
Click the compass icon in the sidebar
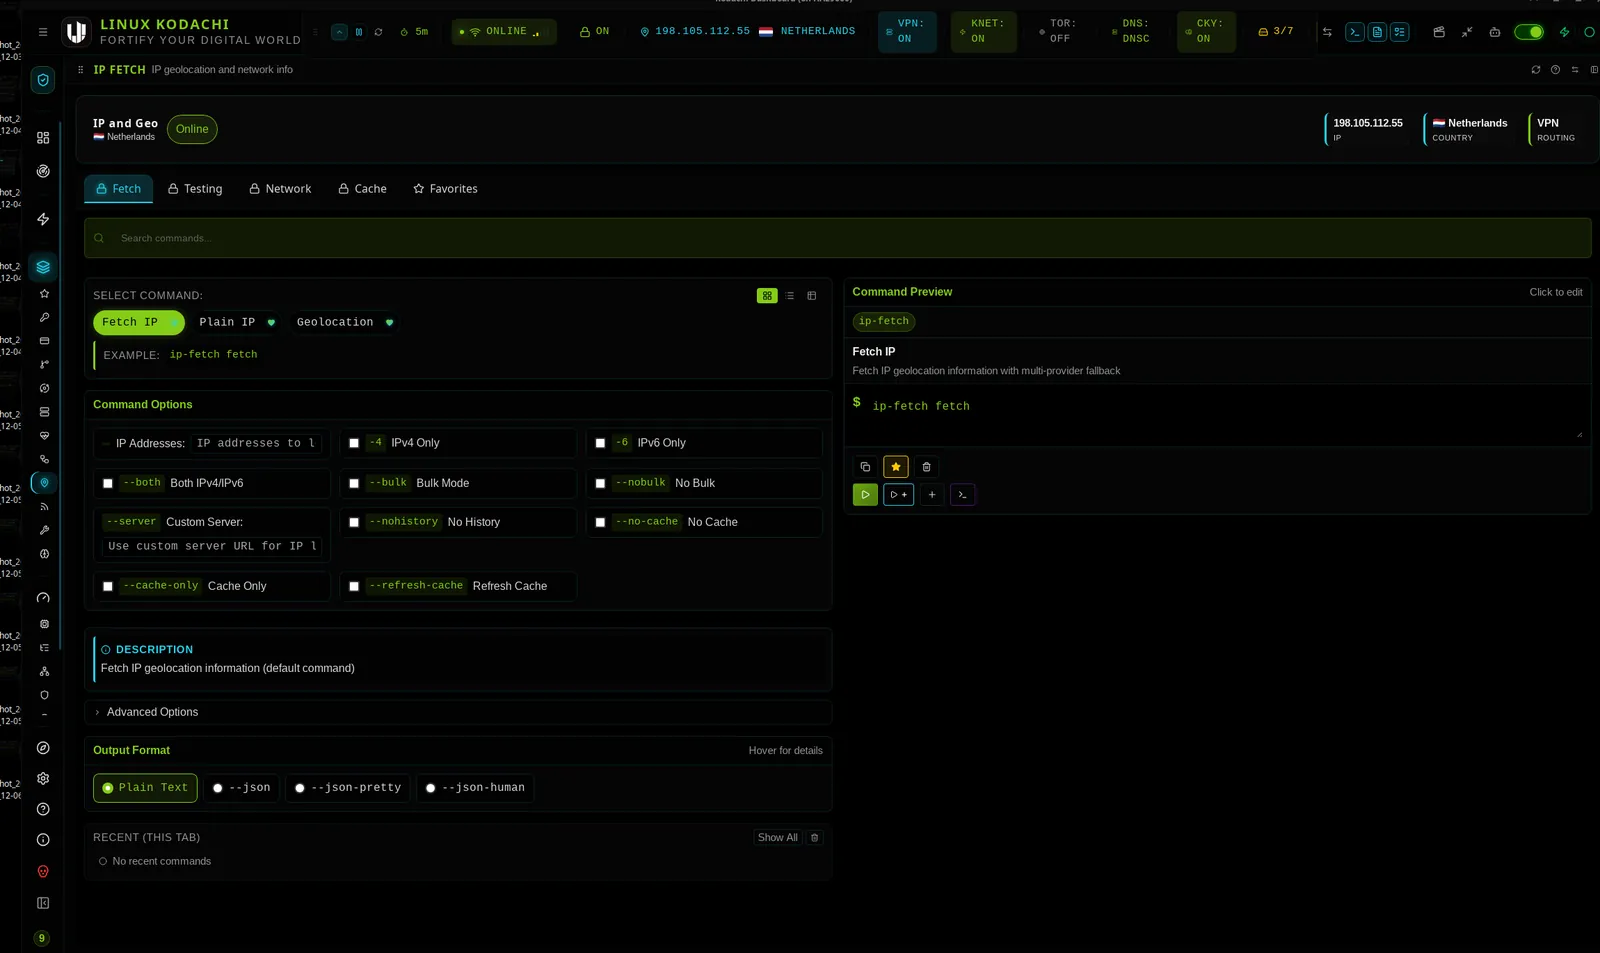(x=43, y=748)
